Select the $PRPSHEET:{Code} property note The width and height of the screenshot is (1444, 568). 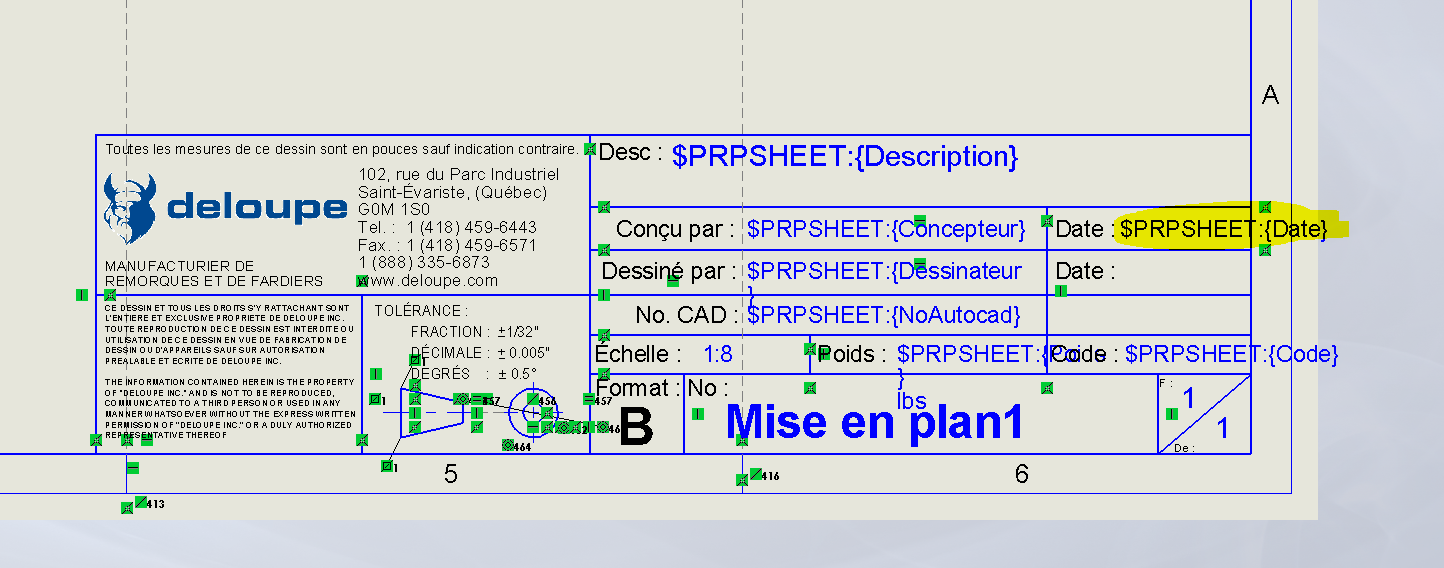point(1231,354)
